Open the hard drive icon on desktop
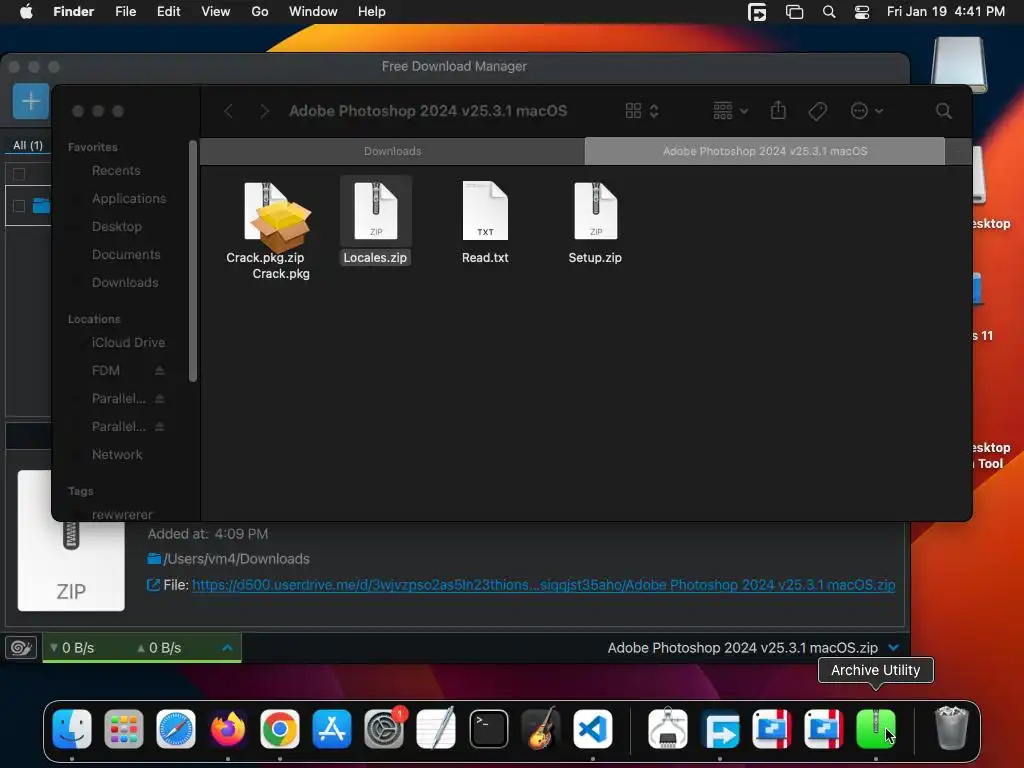The image size is (1024, 768). point(959,65)
